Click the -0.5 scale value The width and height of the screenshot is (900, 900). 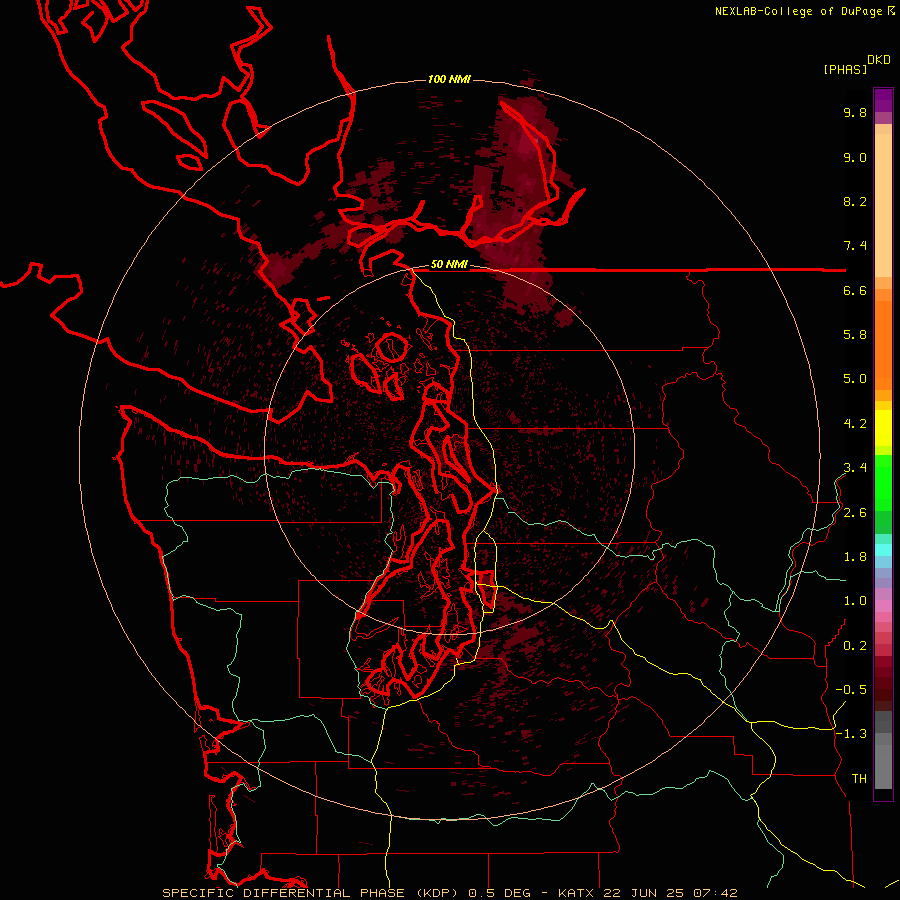pyautogui.click(x=851, y=690)
